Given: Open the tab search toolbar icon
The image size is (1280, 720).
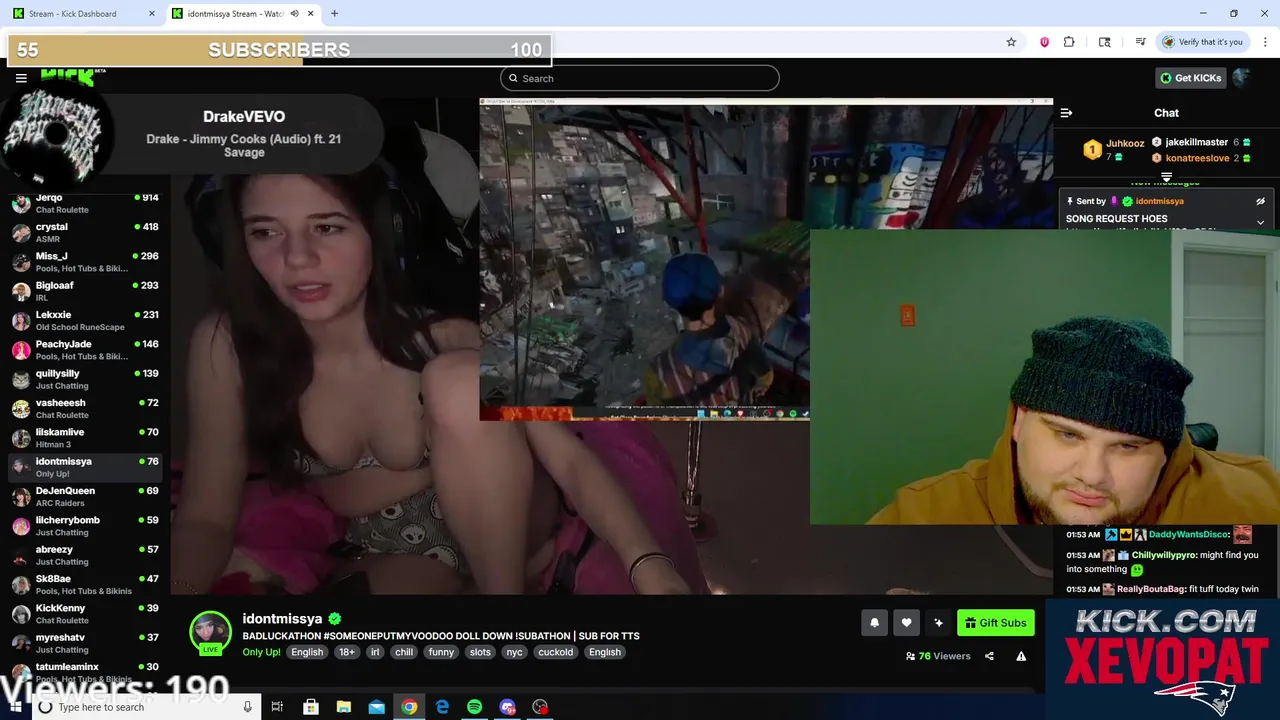Looking at the screenshot, I should click(x=1104, y=42).
